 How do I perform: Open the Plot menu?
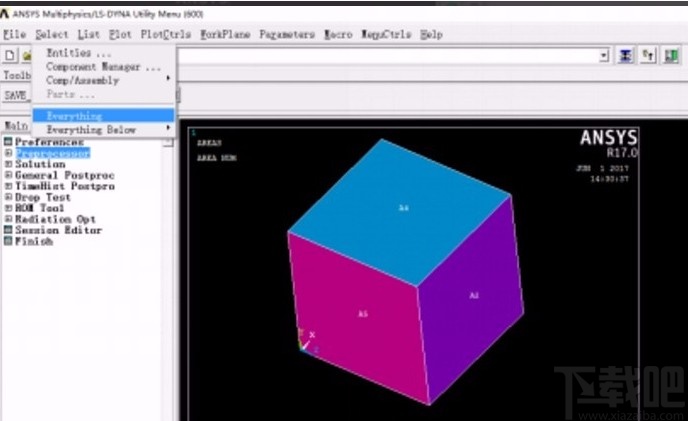pyautogui.click(x=120, y=34)
